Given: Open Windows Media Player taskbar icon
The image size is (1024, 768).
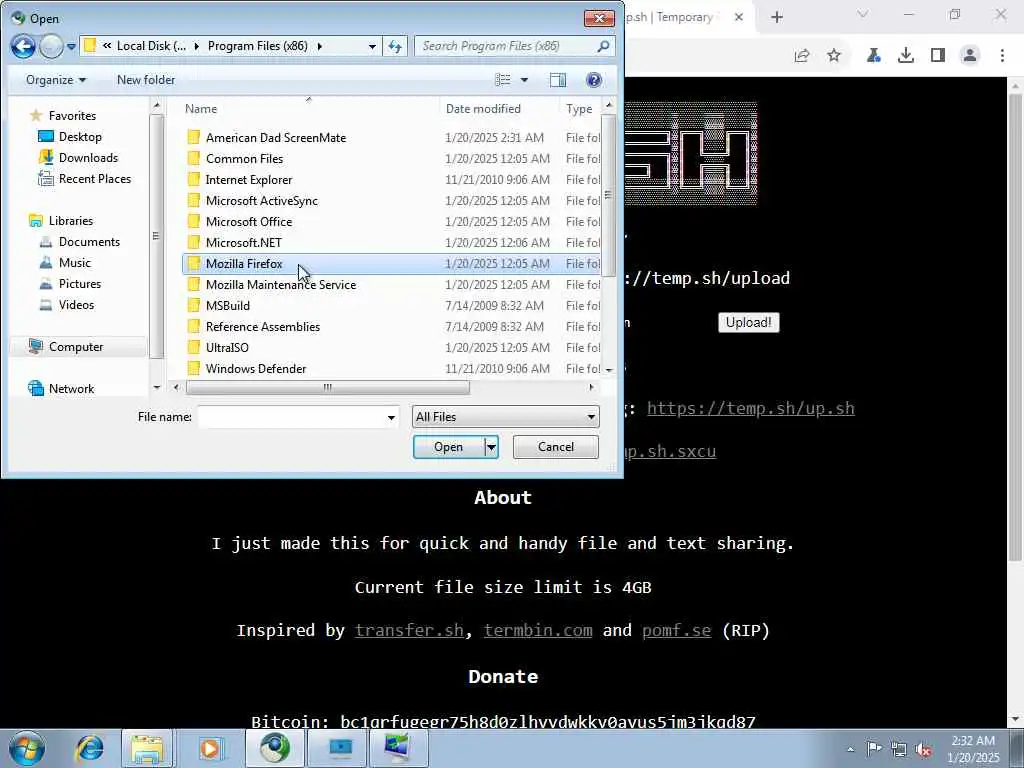Looking at the screenshot, I should [210, 748].
